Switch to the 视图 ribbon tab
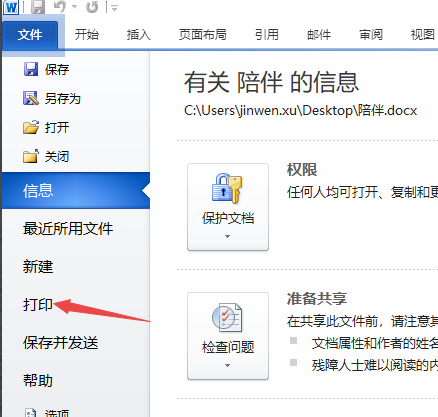Viewport: 438px width, 417px height. (x=423, y=35)
